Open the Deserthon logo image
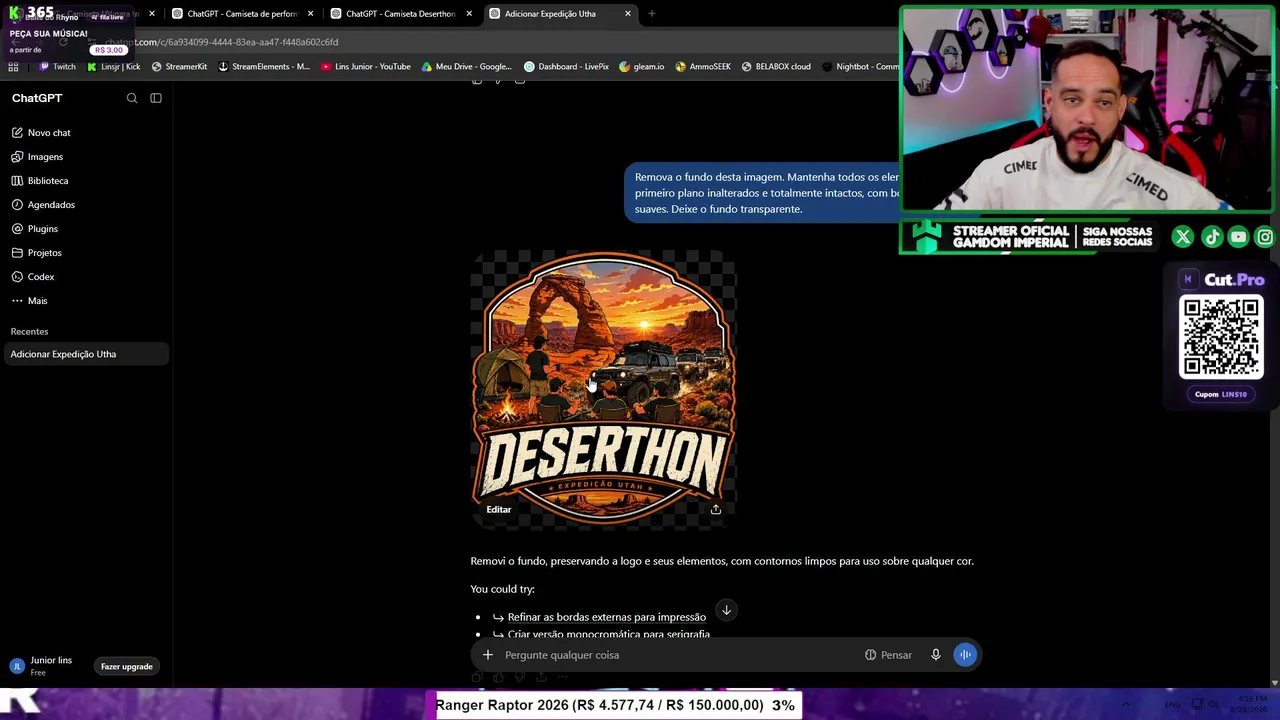 click(604, 389)
